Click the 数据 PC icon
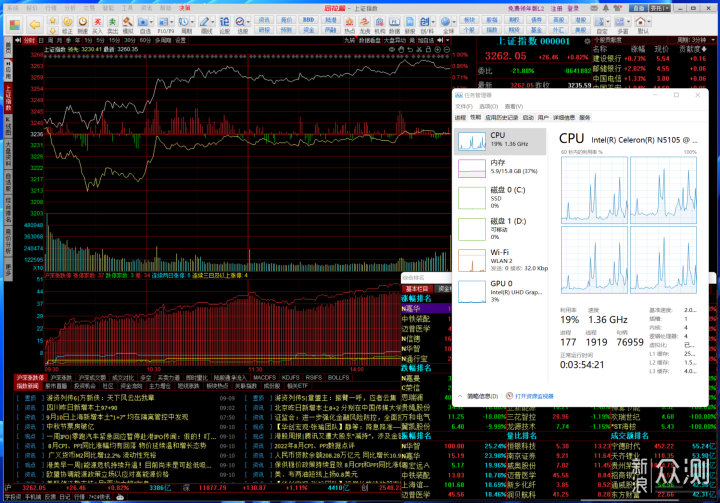720x503 pixels. (x=394, y=22)
